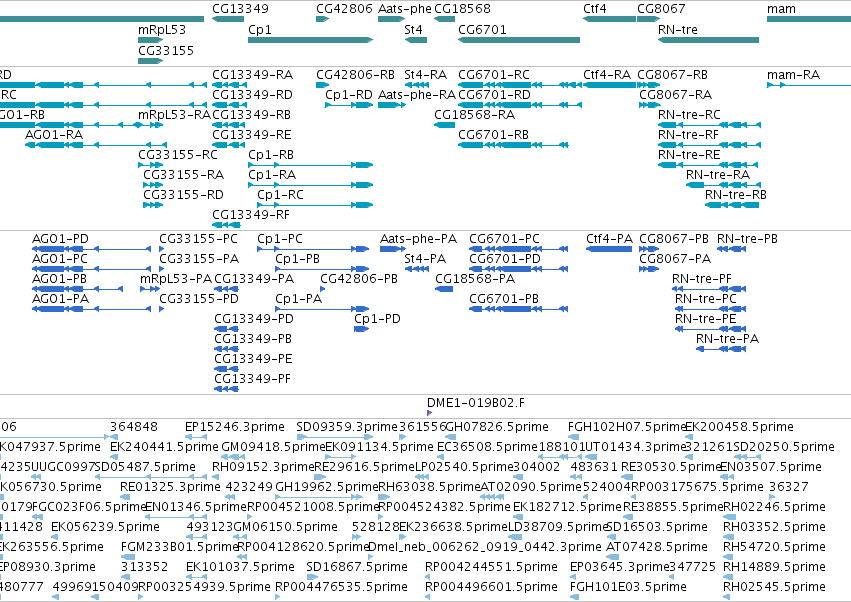The width and height of the screenshot is (851, 602).
Task: Open protein mRpL53-PA
Action: (x=176, y=279)
